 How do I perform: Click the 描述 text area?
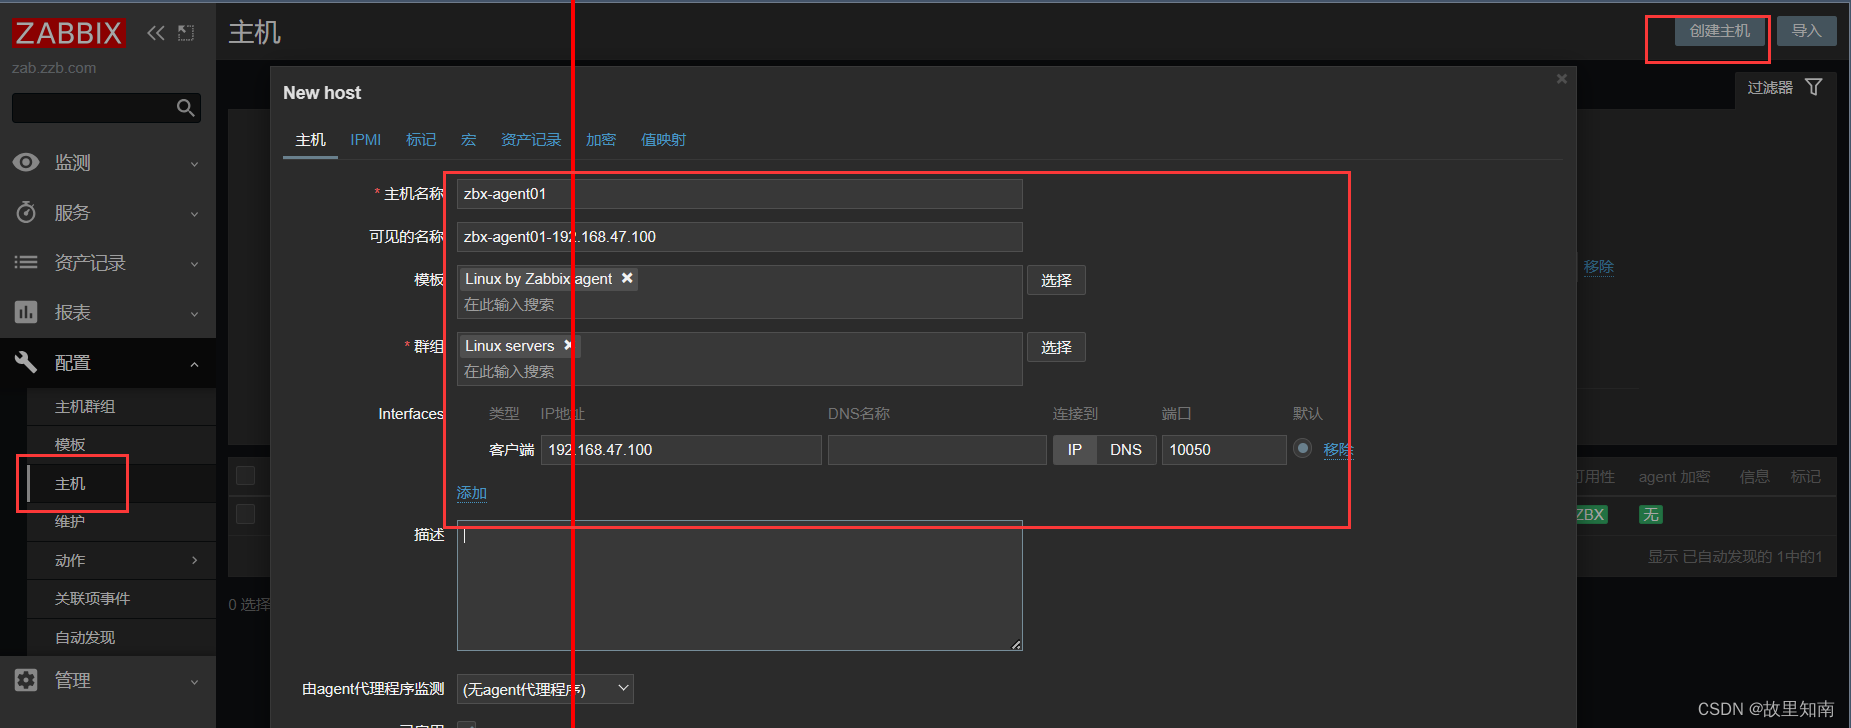(740, 586)
